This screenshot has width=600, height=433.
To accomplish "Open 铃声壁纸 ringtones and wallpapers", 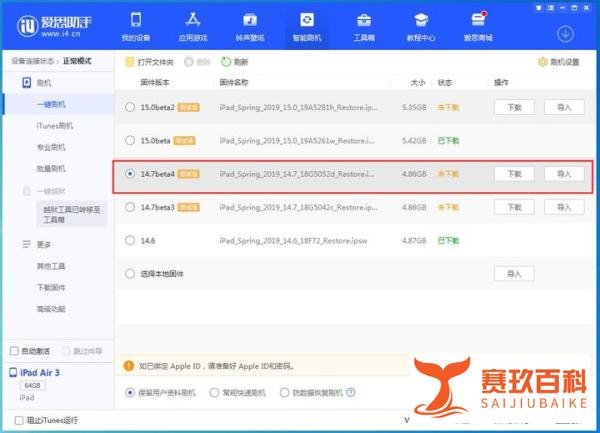I will 250,26.
